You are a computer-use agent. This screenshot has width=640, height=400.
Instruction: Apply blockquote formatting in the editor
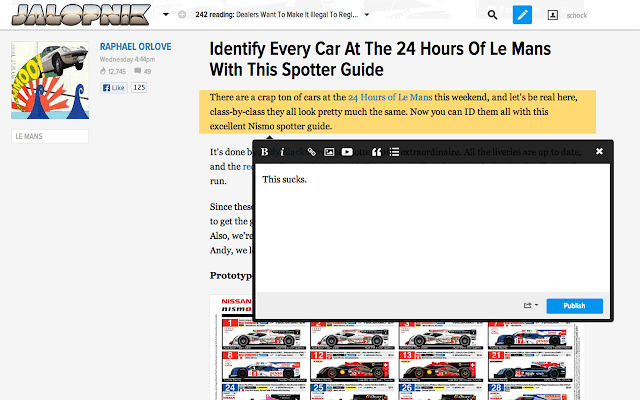(376, 152)
